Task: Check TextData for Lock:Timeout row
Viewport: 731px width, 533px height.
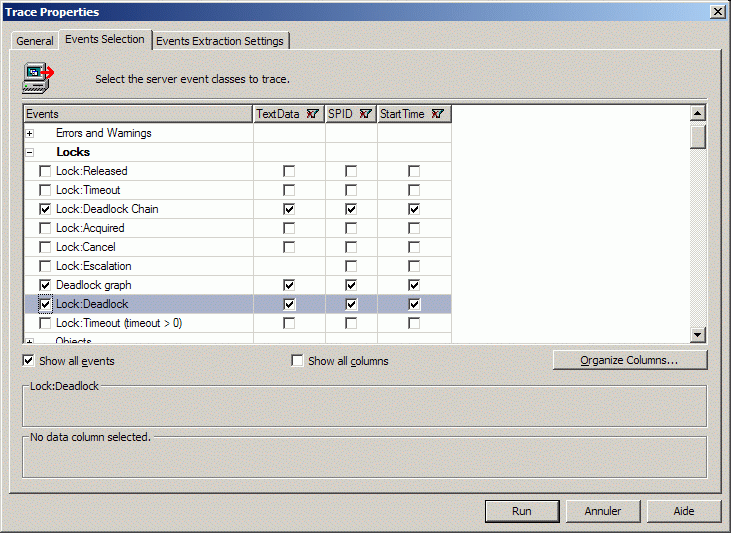Action: (x=289, y=190)
